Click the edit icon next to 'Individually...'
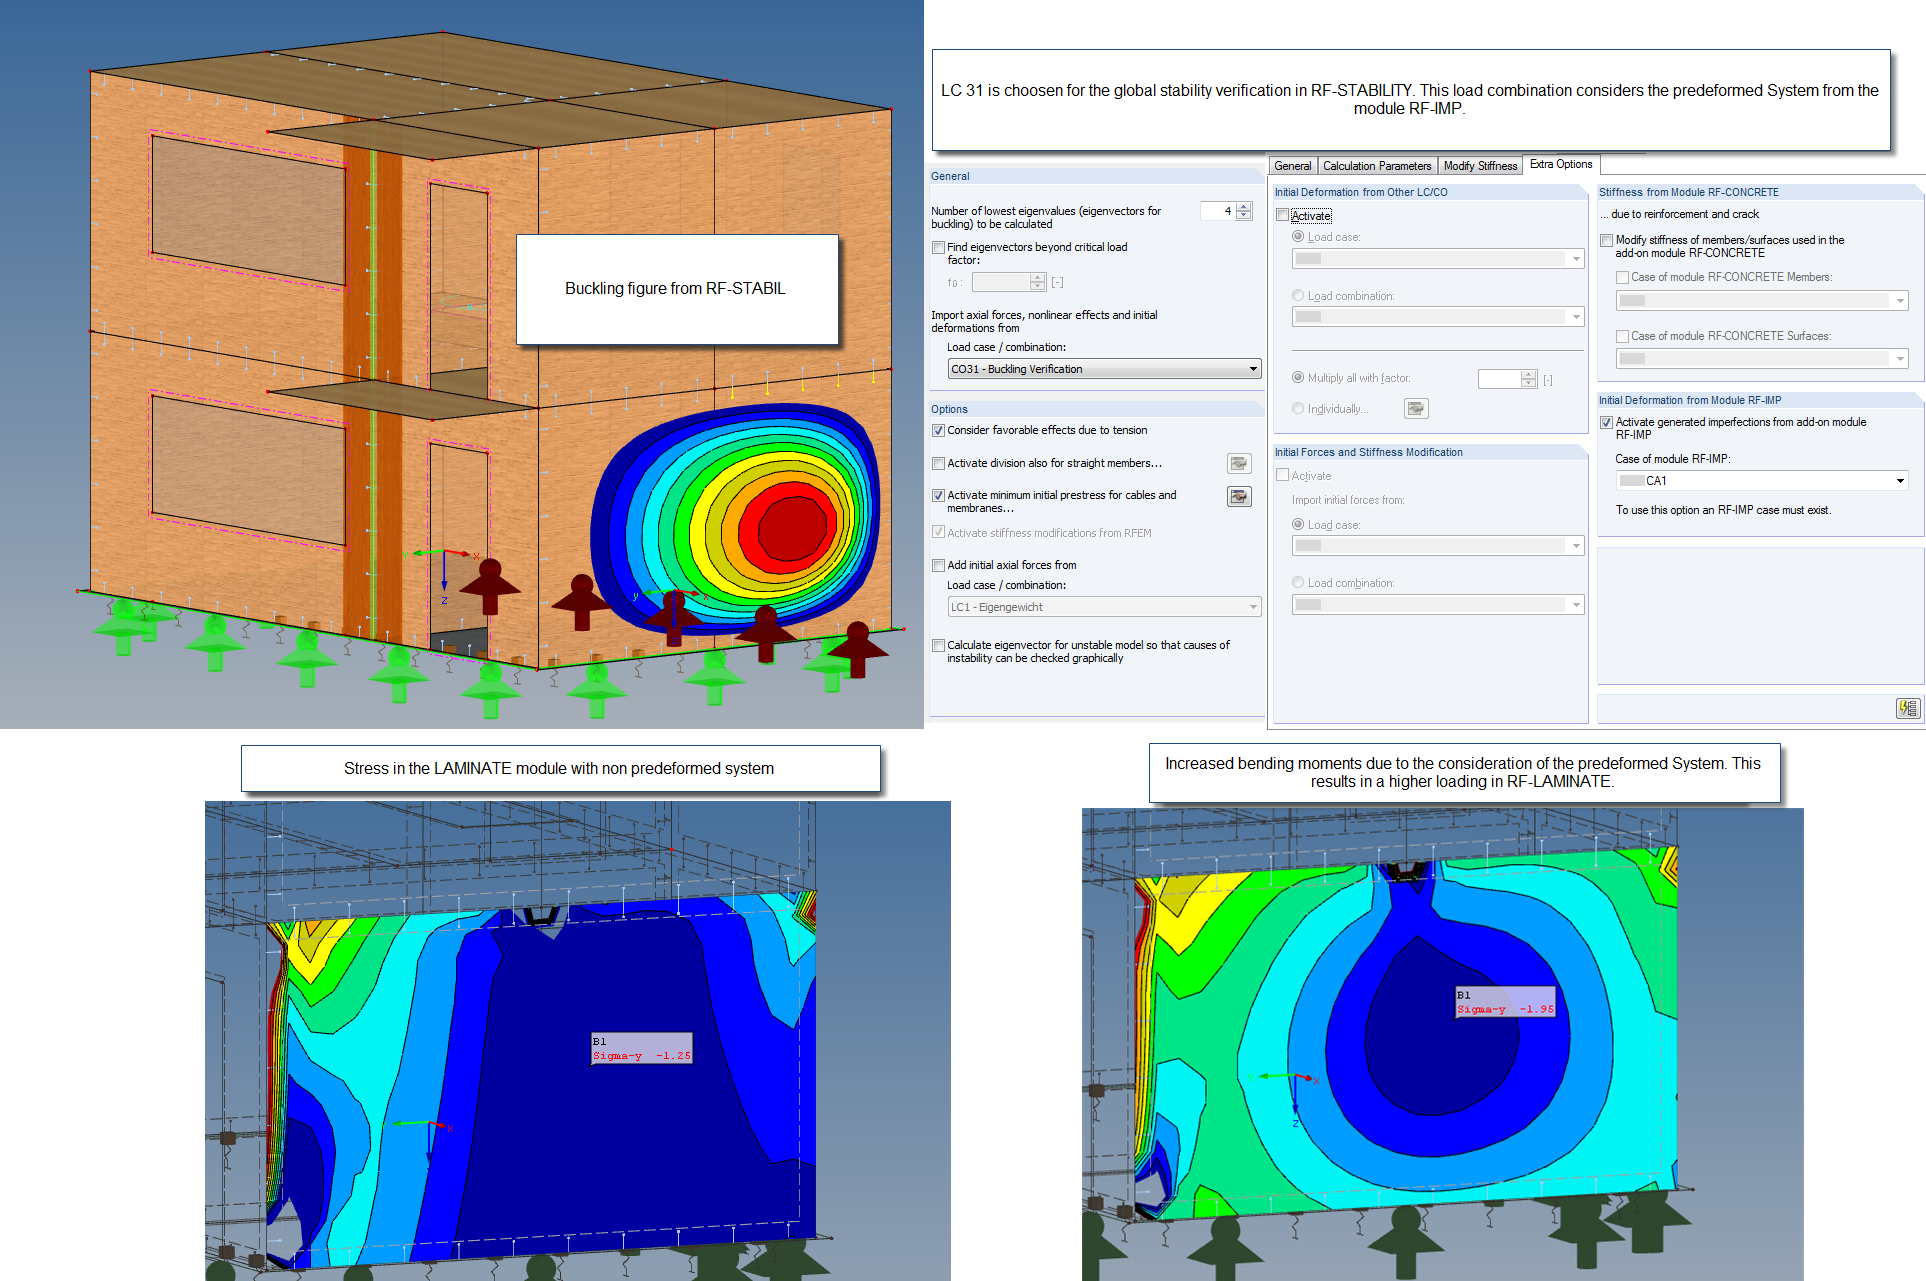Image resolution: width=1926 pixels, height=1281 pixels. pyautogui.click(x=1416, y=408)
